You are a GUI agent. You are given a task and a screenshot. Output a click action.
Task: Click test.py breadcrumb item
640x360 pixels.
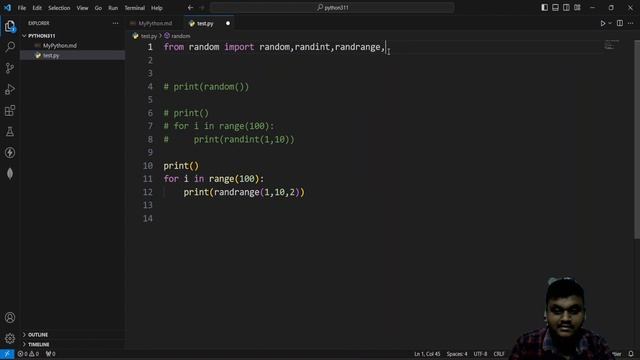click(x=149, y=36)
